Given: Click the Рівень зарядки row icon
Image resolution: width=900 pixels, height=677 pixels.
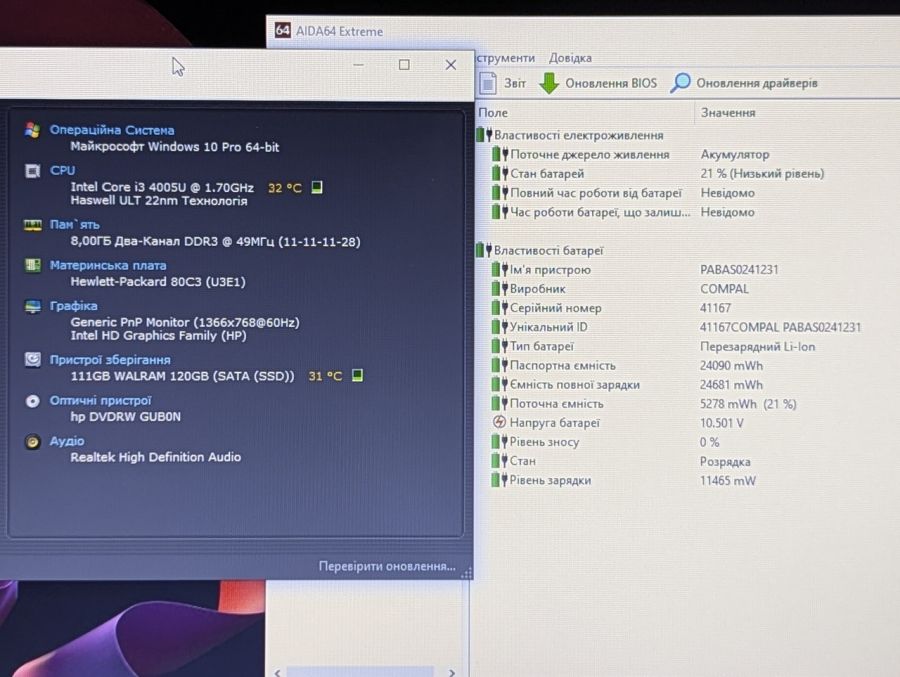Looking at the screenshot, I should coord(500,480).
